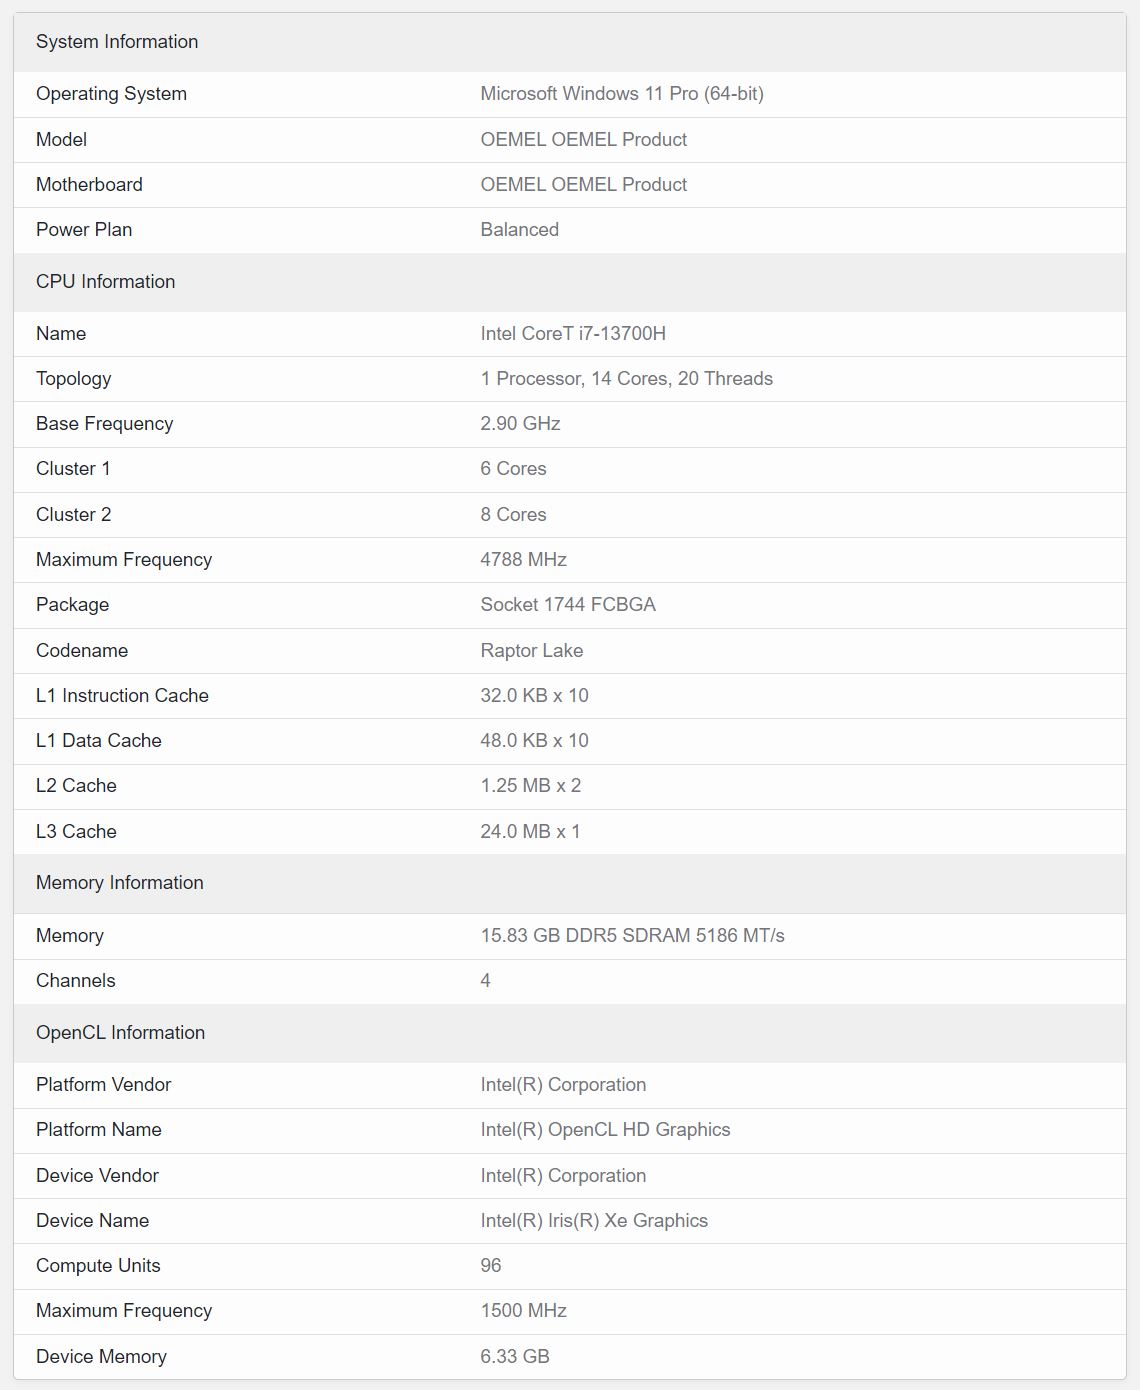The width and height of the screenshot is (1140, 1390).
Task: Select the L3 Cache 24.0 MB value
Action: pos(530,832)
